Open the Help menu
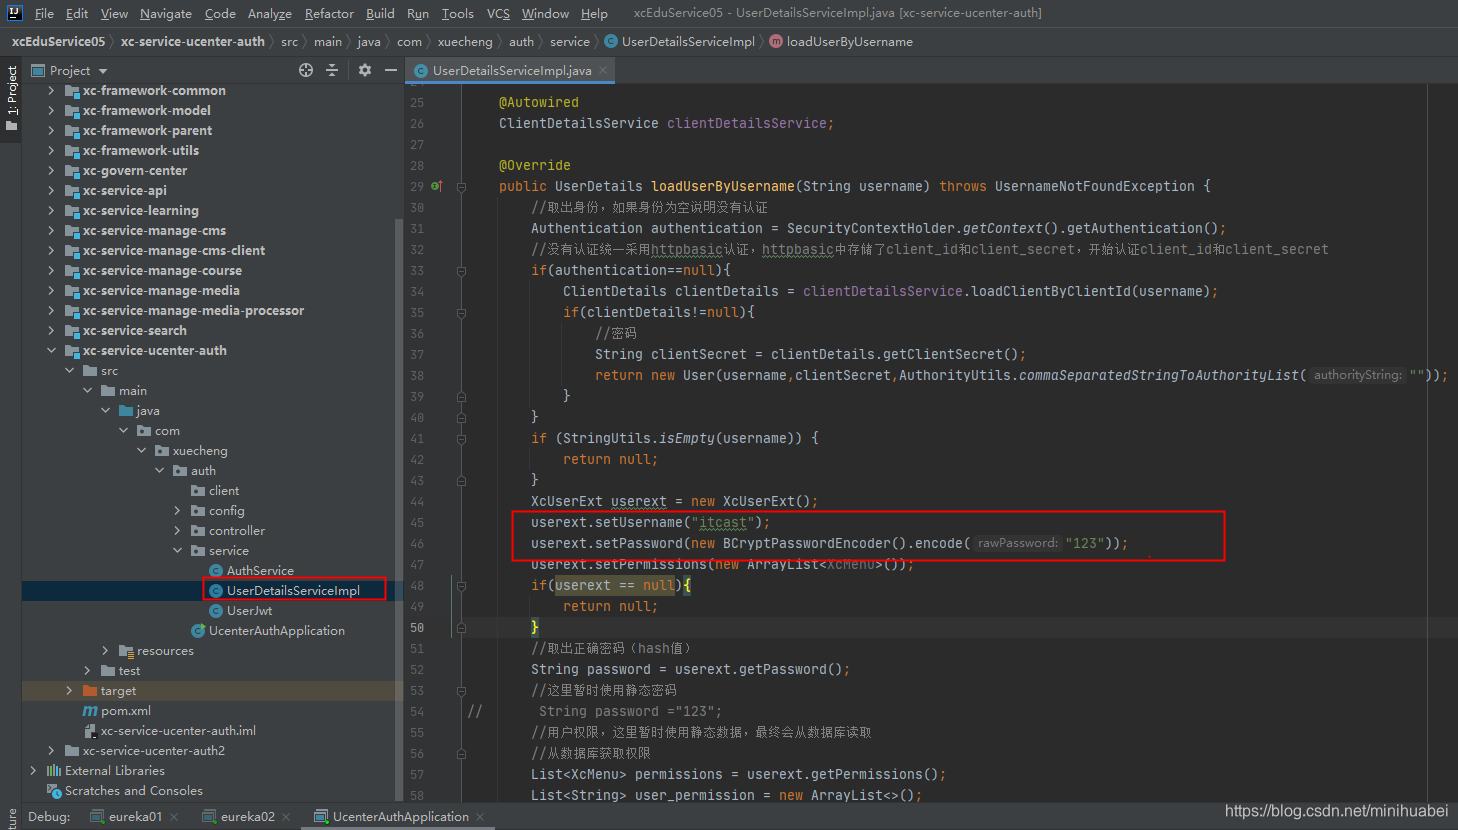The width and height of the screenshot is (1458, 830). coord(594,13)
